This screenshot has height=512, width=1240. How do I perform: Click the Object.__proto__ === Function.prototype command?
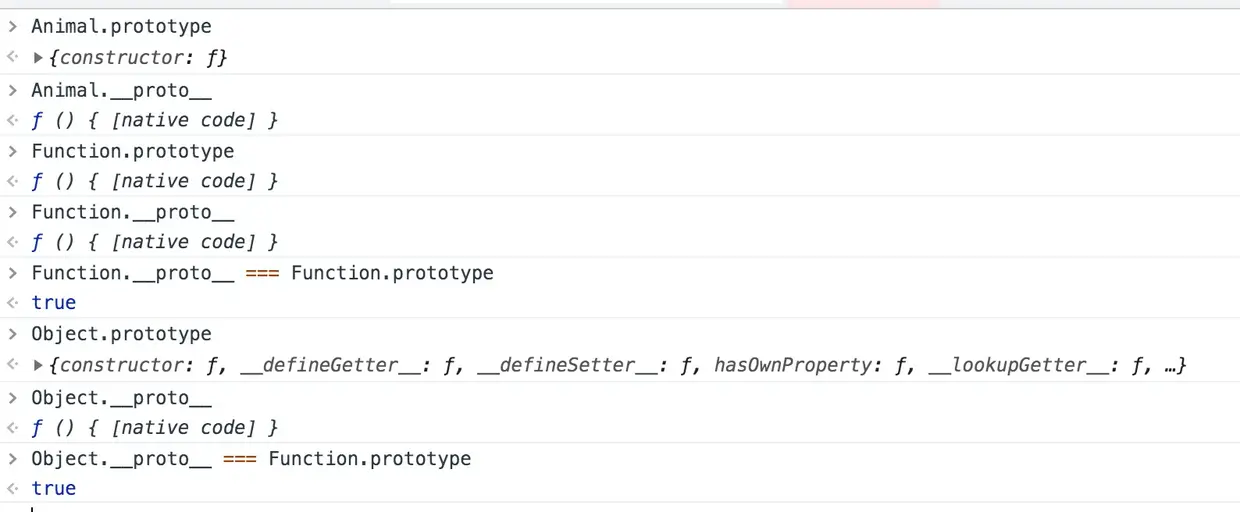[x=251, y=459]
